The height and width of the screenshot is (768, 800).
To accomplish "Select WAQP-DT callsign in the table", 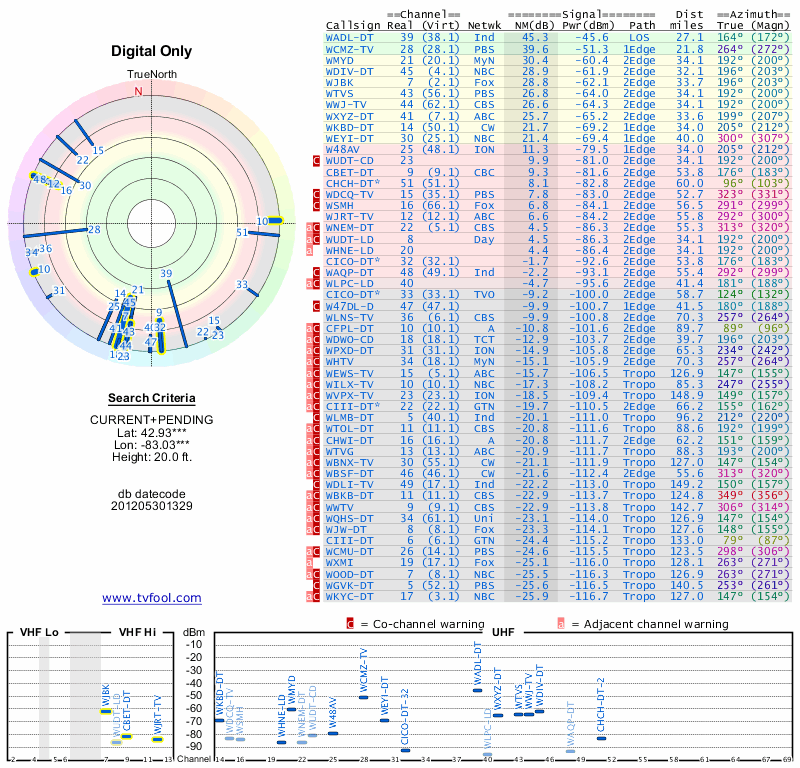I will 349,272.
